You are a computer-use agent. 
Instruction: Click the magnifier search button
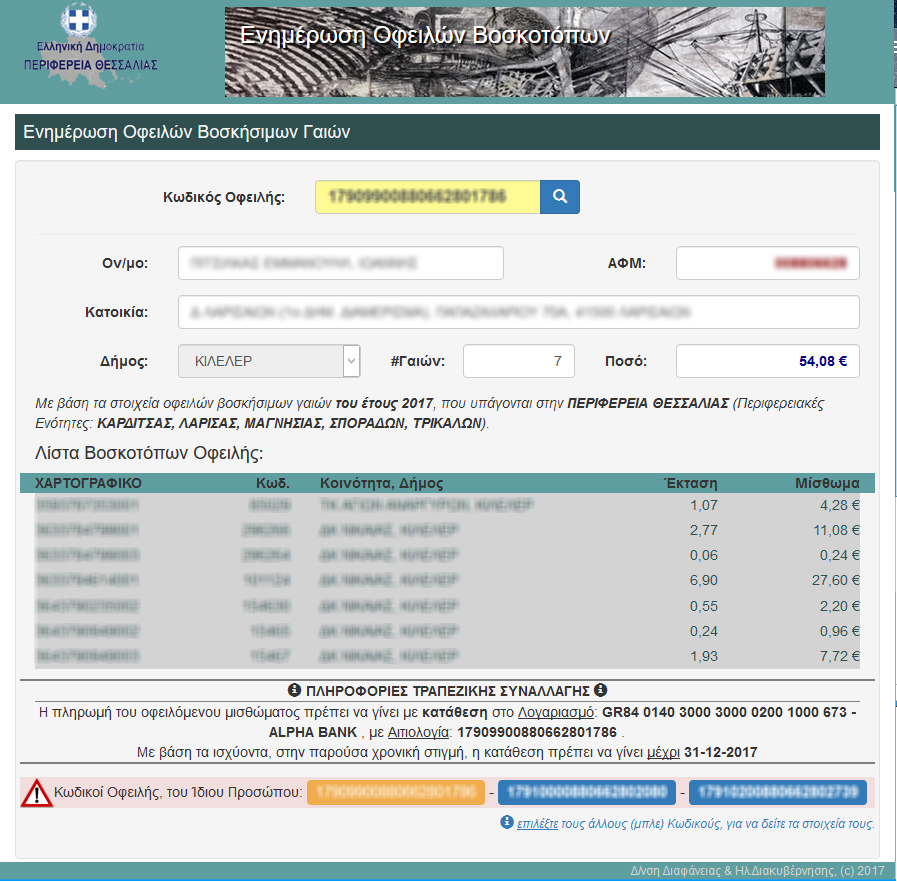tap(560, 197)
